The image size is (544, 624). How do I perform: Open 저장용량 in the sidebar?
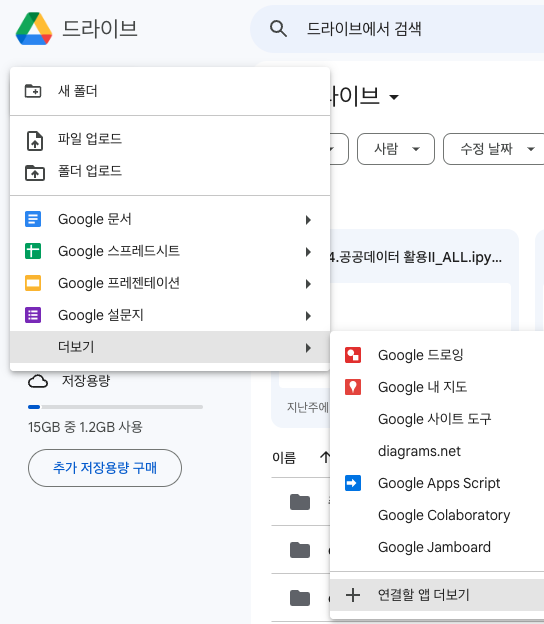pos(86,381)
